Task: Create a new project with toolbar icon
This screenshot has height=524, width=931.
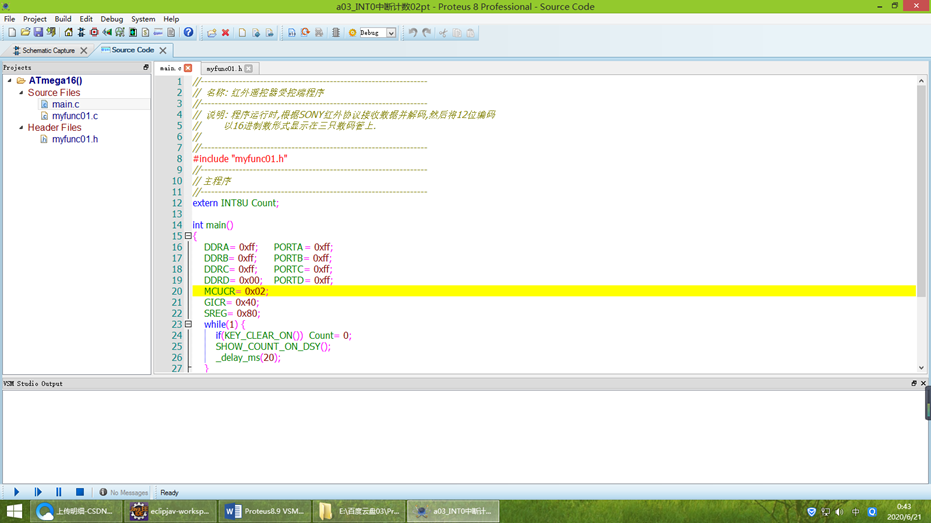Action: coord(12,33)
